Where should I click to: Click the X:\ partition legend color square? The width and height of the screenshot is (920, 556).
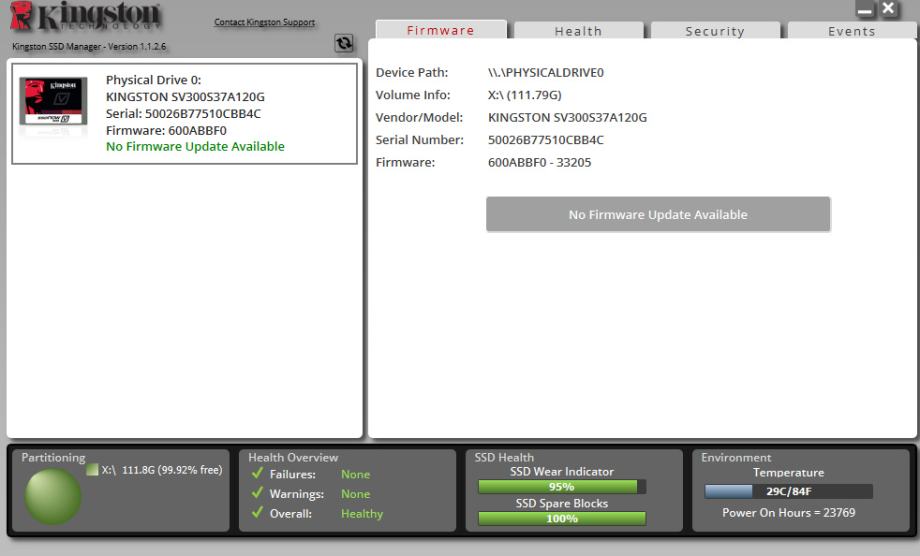[92, 470]
